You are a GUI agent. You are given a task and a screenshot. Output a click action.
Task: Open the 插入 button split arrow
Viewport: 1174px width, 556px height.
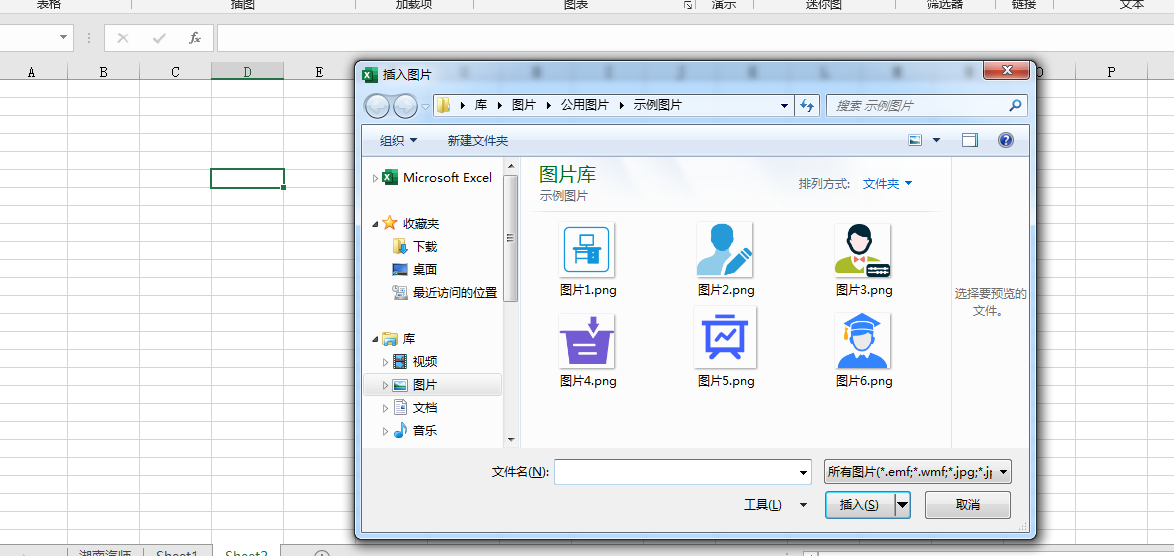point(903,505)
